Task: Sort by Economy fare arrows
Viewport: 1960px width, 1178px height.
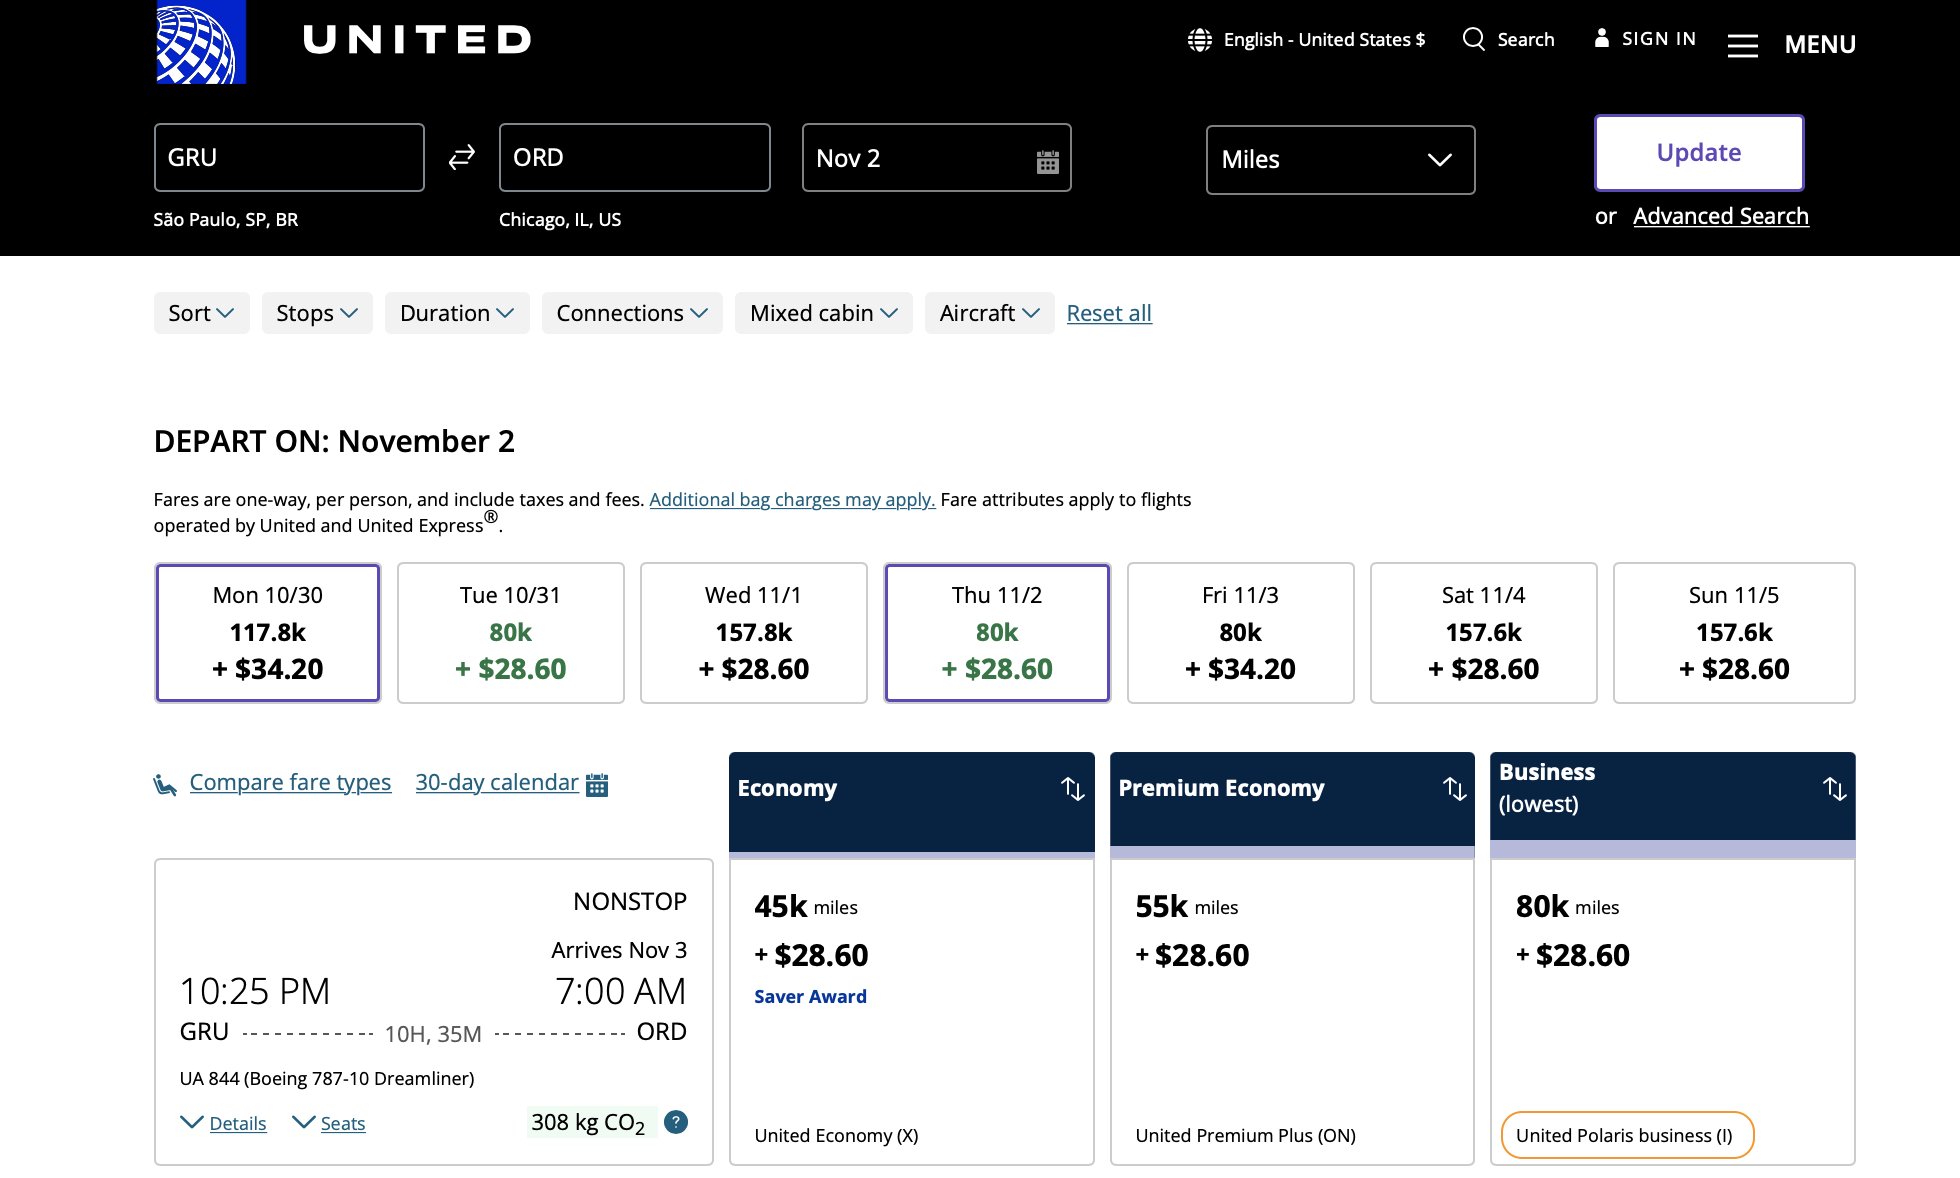Action: (x=1073, y=789)
